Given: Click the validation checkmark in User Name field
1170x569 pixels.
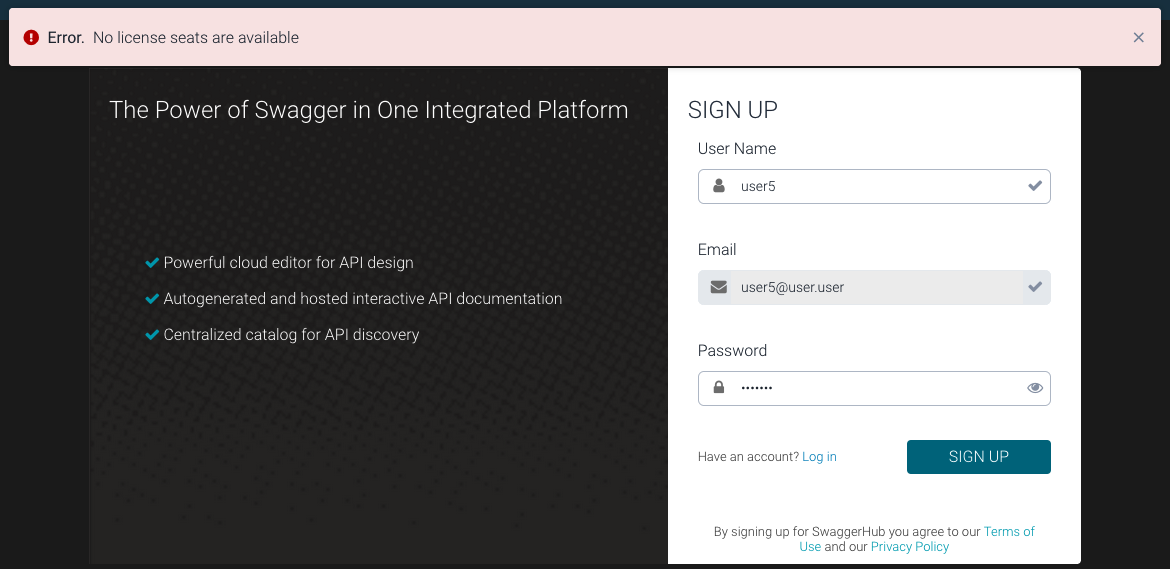Looking at the screenshot, I should [1035, 186].
